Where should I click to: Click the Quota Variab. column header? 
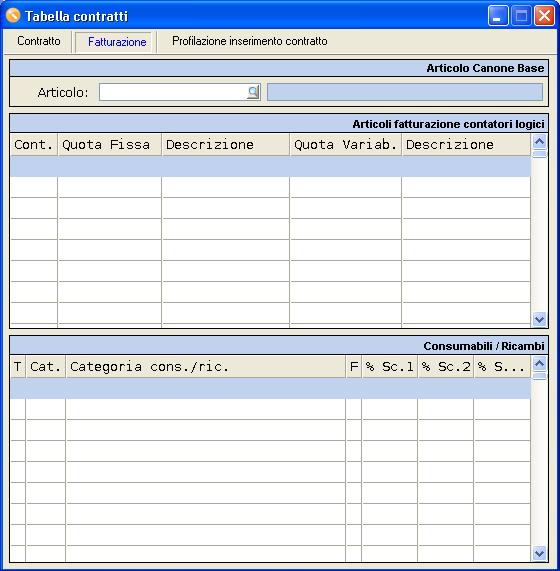[346, 145]
